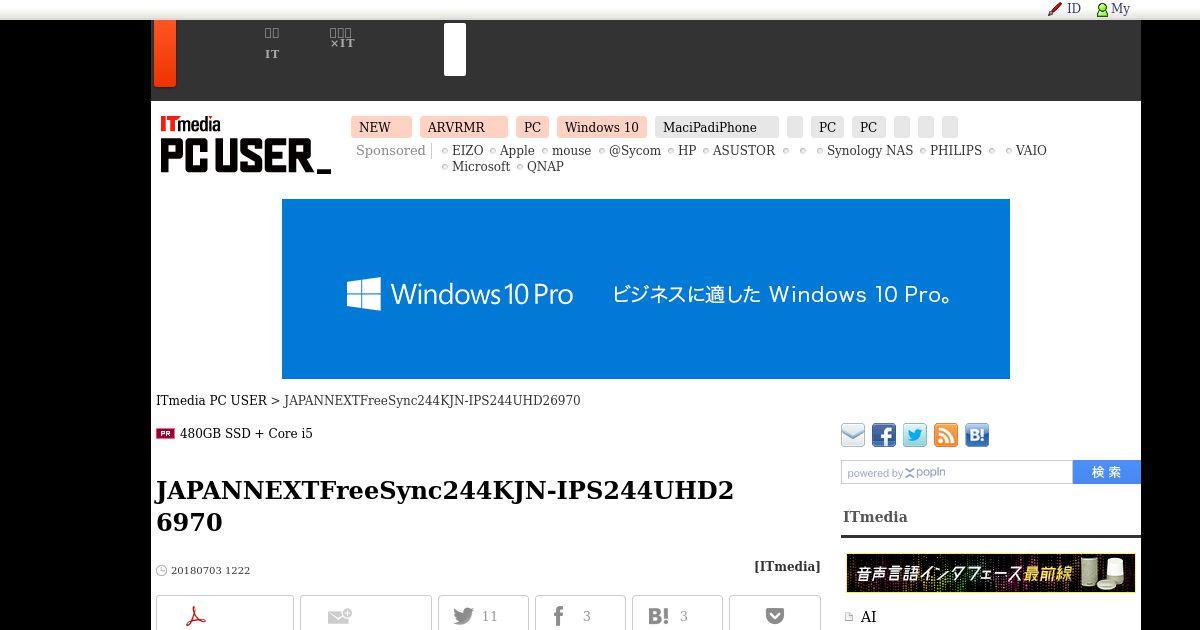
Task: Open the Twitter icon in the sidebar
Action: point(915,435)
